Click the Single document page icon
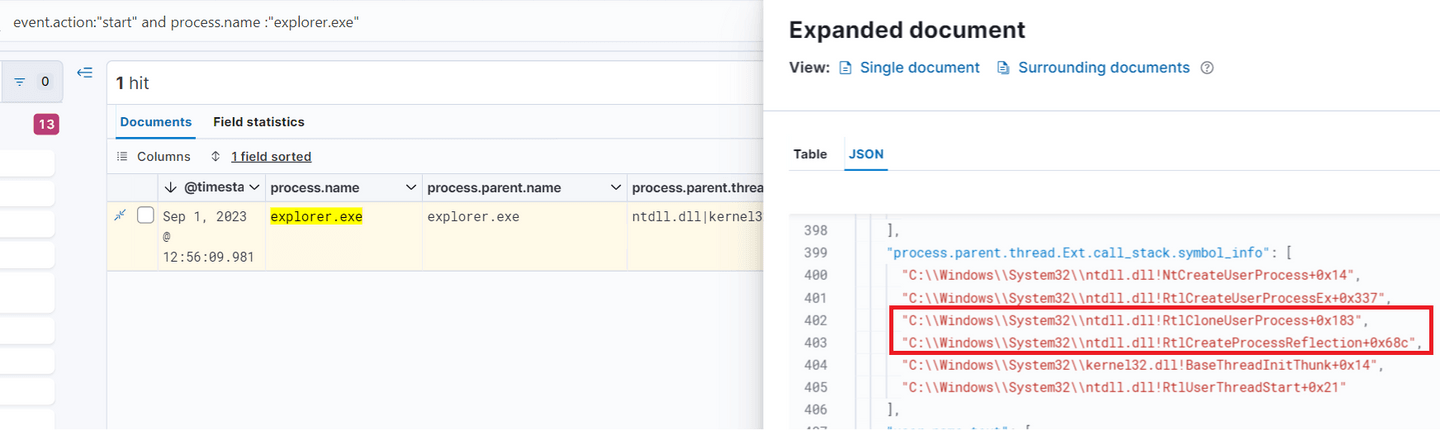Image resolution: width=1440 pixels, height=430 pixels. 845,68
